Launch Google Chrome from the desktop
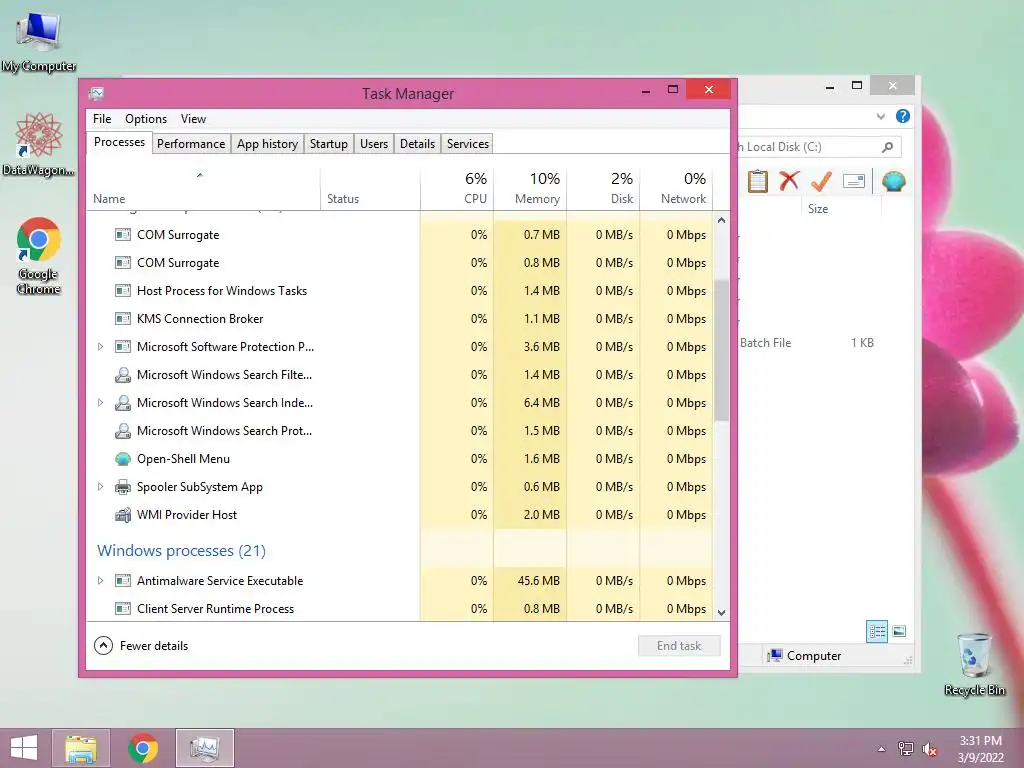This screenshot has width=1024, height=768. (x=39, y=255)
